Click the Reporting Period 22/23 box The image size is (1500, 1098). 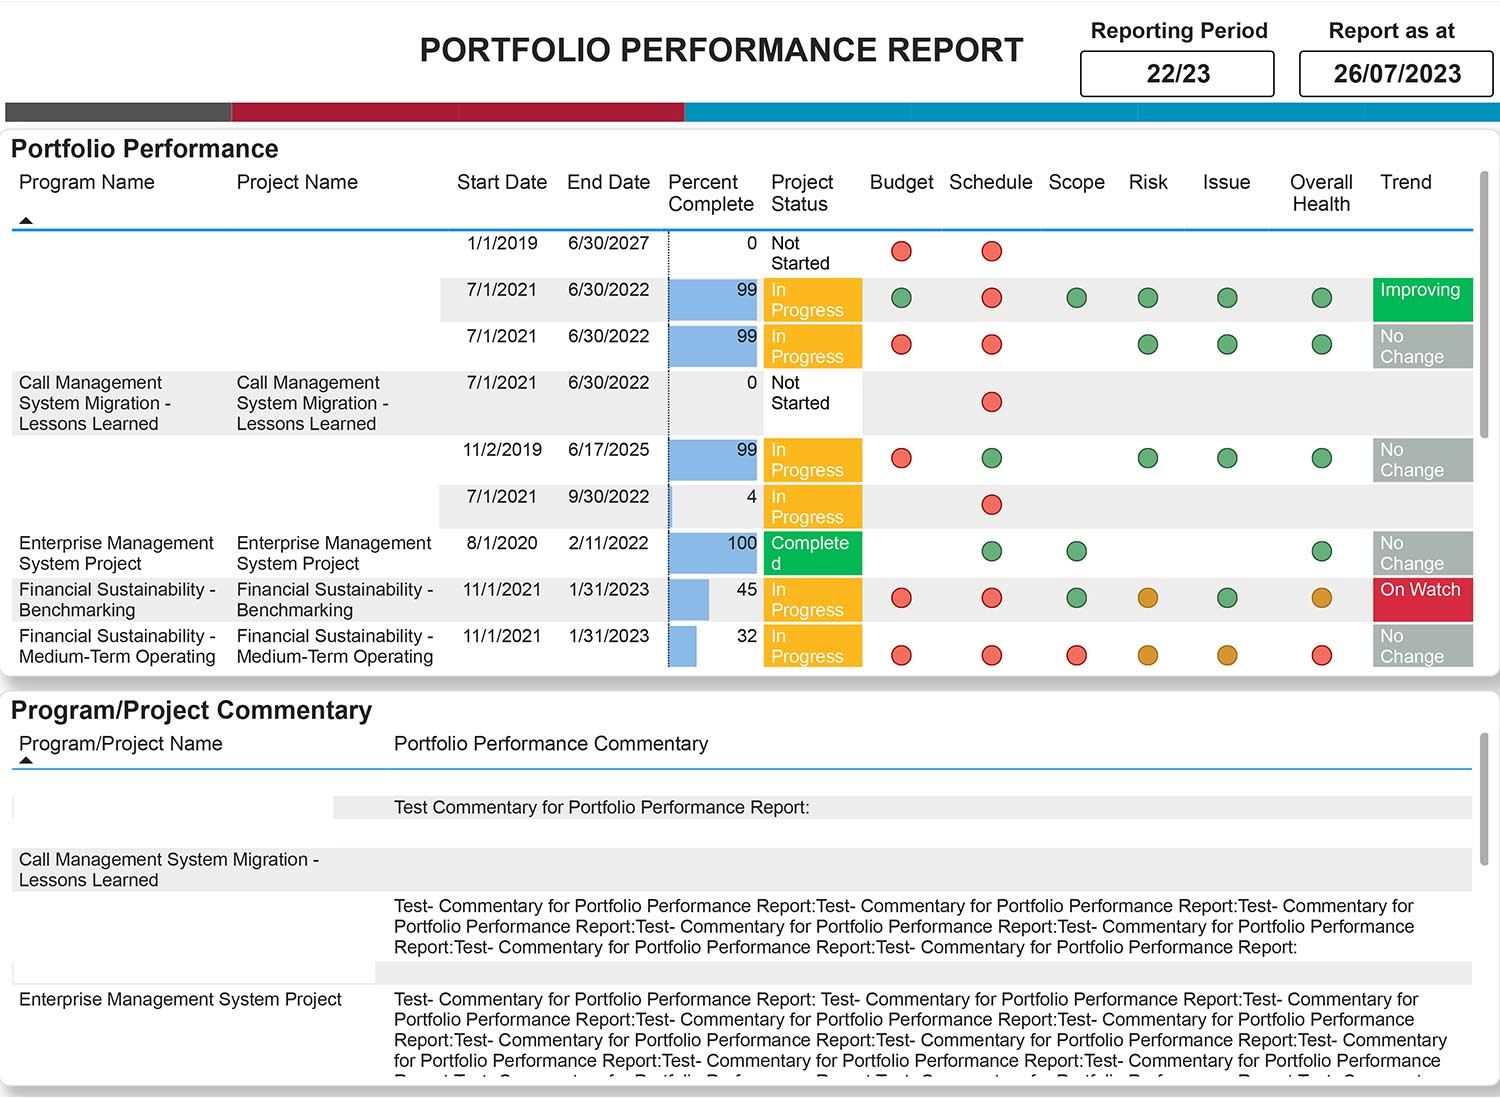[x=1177, y=74]
